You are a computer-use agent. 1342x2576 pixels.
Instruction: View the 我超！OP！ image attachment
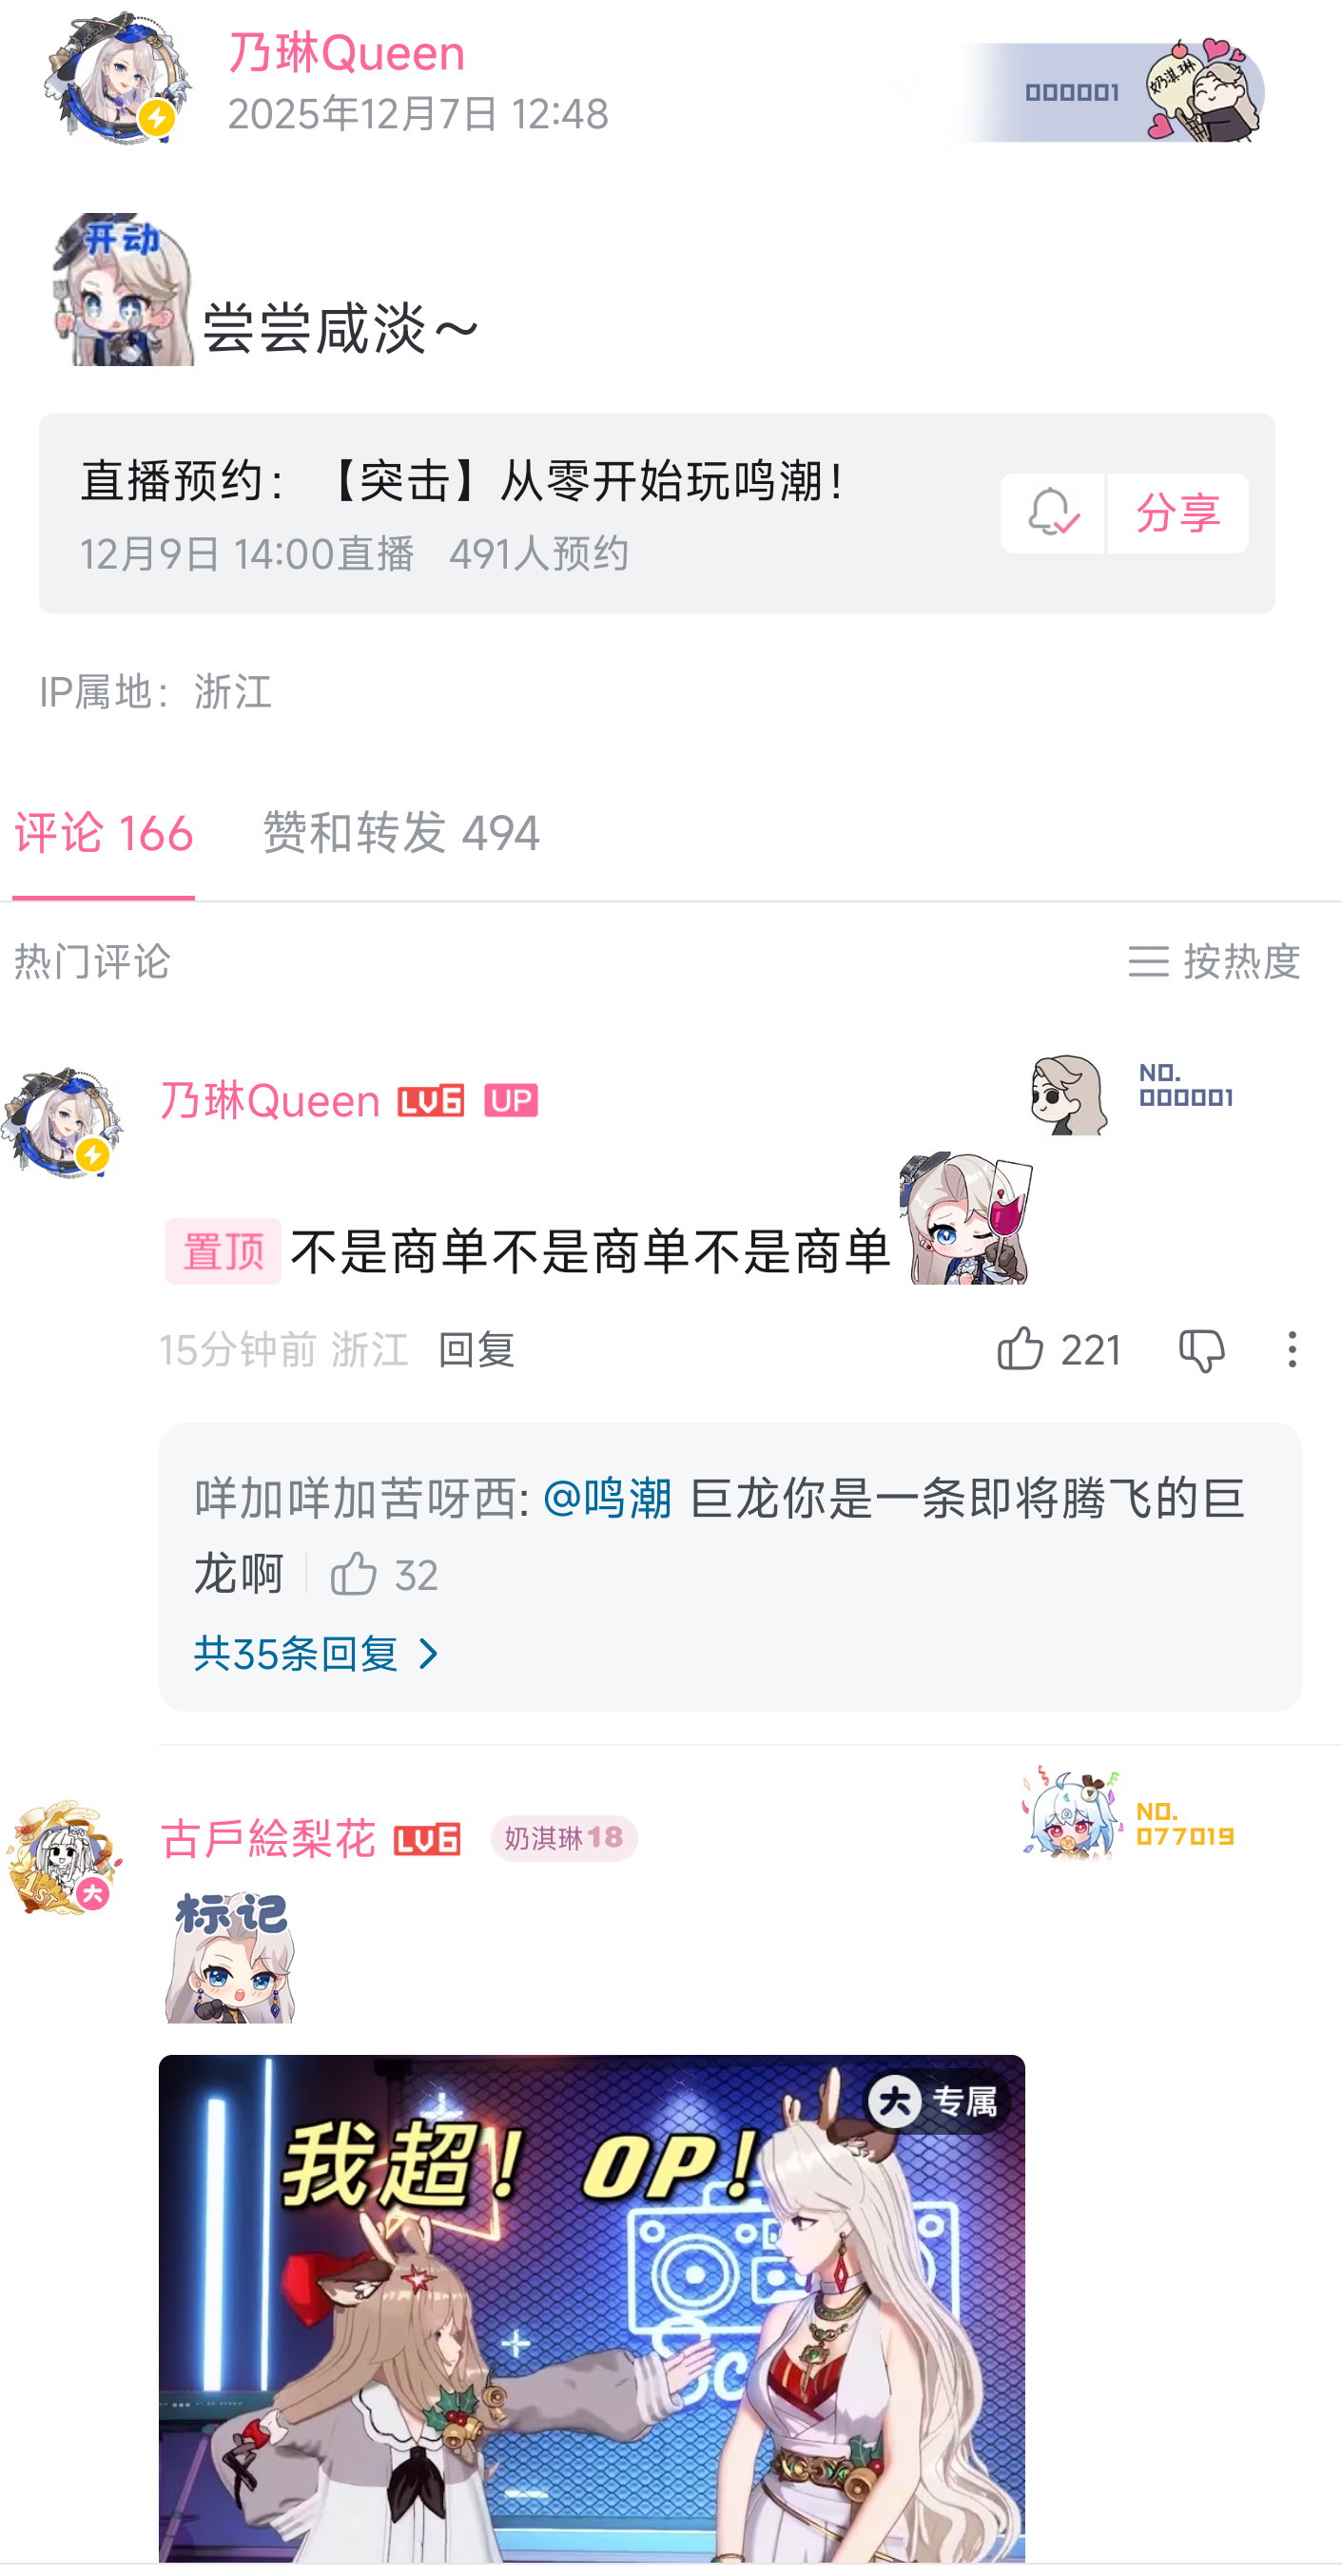pos(592,2308)
